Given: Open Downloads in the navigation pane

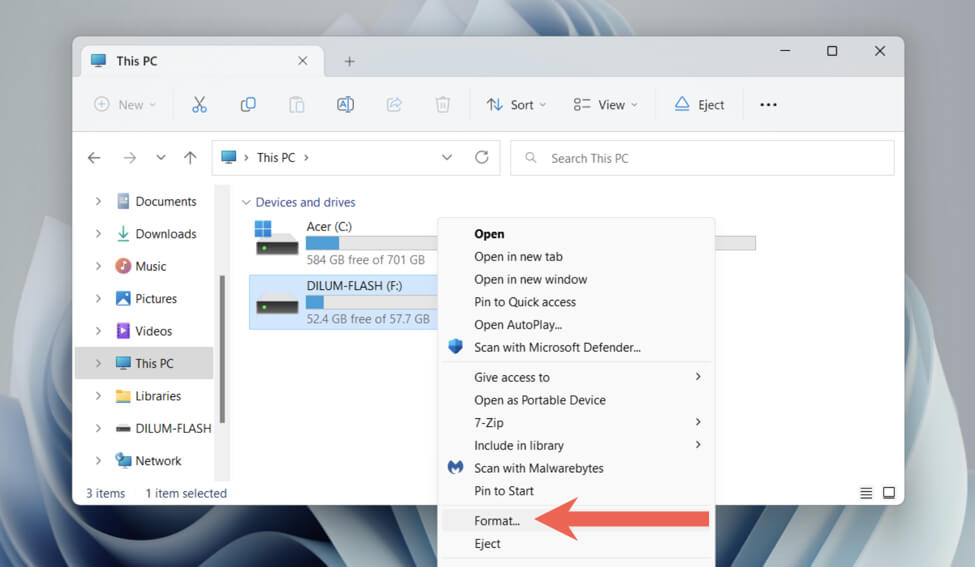Looking at the screenshot, I should coord(165,234).
